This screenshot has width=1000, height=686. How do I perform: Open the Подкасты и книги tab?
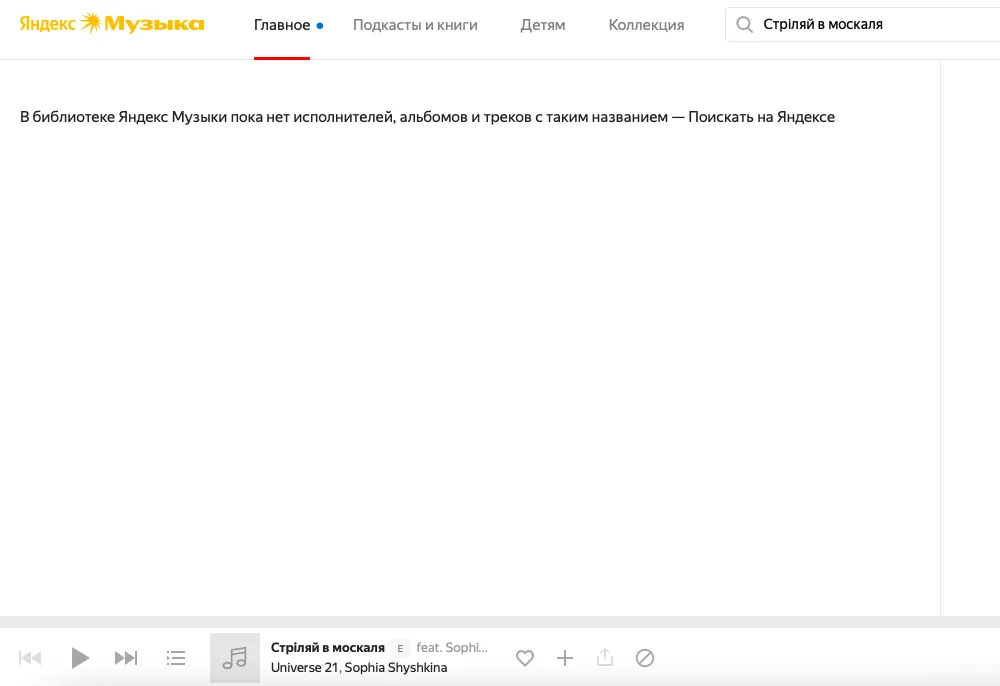[415, 25]
